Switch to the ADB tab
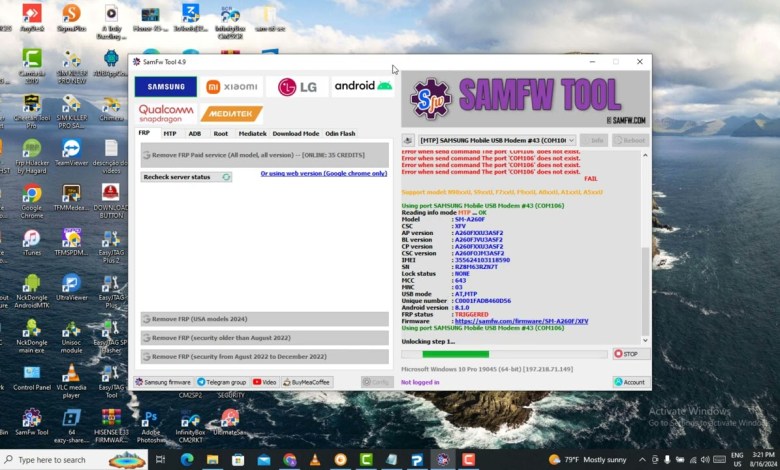The width and height of the screenshot is (780, 470). 195,133
